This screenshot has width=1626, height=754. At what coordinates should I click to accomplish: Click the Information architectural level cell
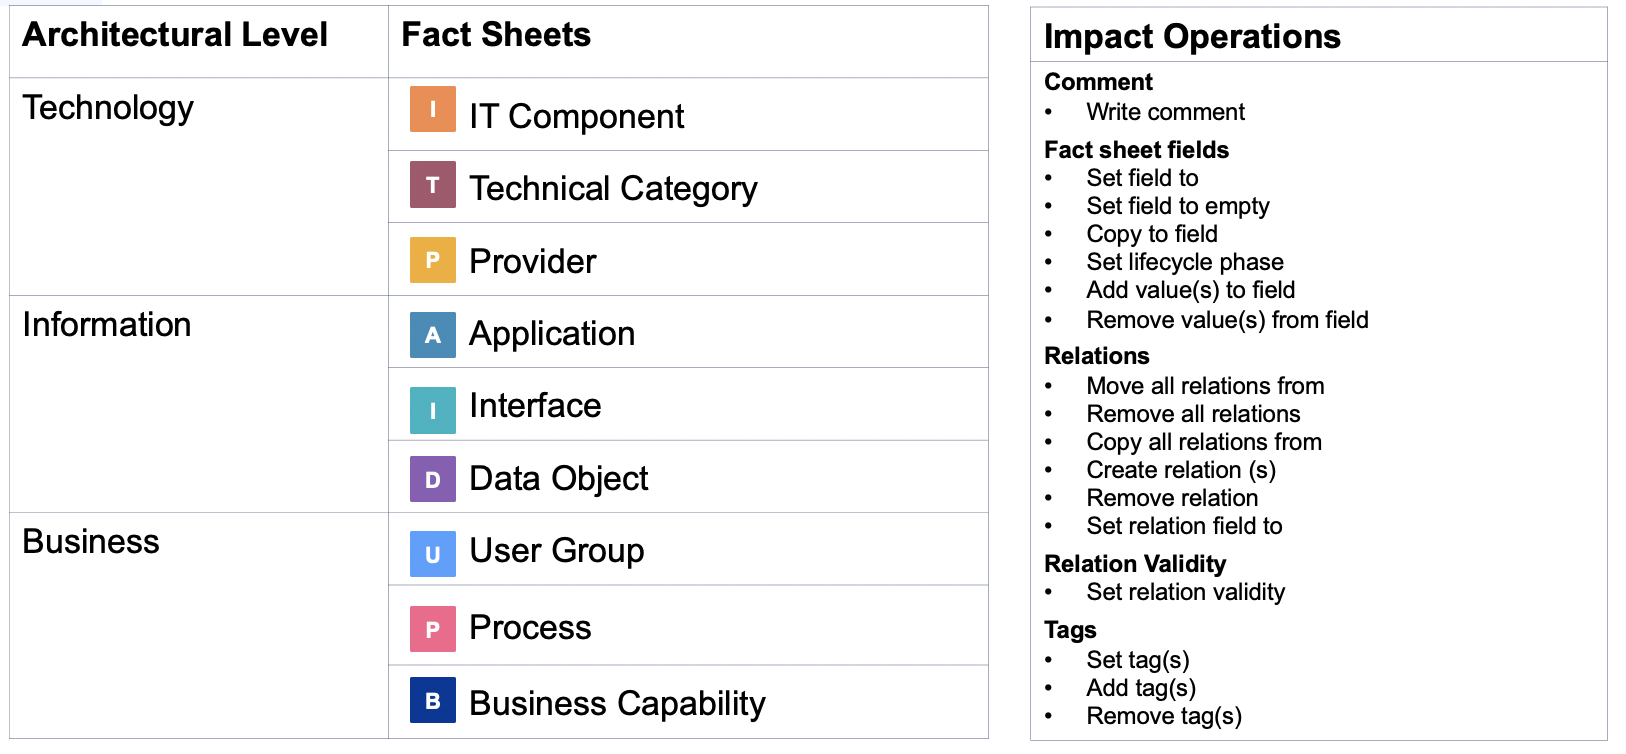[x=199, y=404]
